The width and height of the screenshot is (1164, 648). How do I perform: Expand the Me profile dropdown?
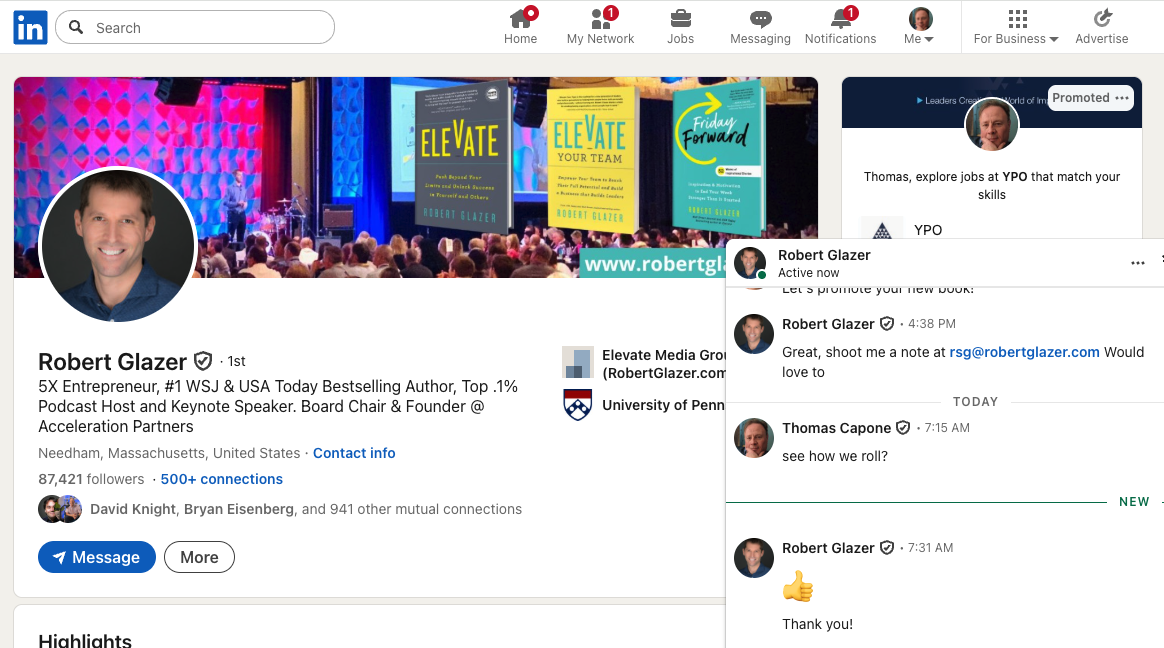(920, 27)
